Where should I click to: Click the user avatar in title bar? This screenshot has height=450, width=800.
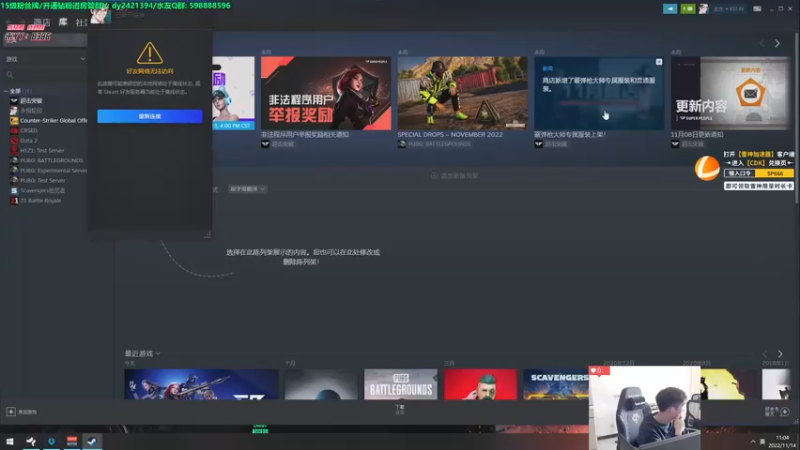point(703,9)
